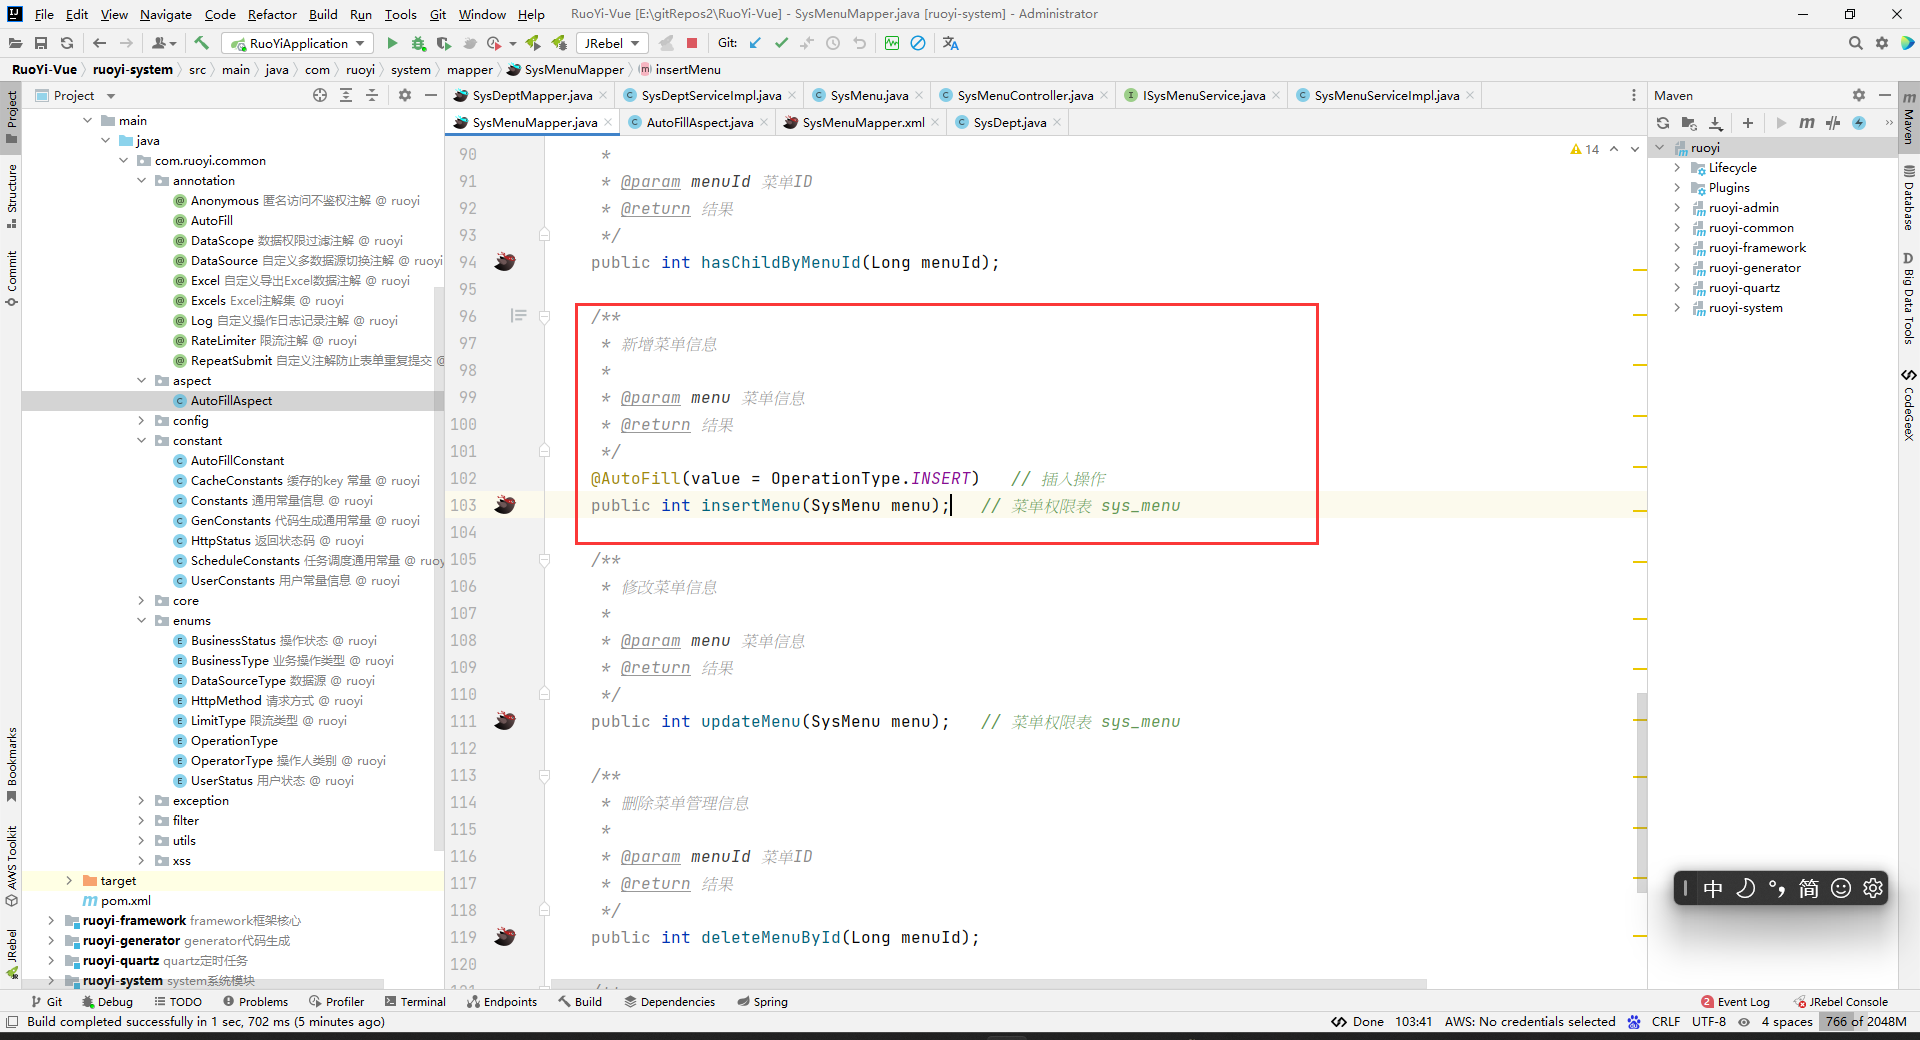Toggle fold marker at line 96 Javadoc
Image resolution: width=1920 pixels, height=1040 pixels.
545,317
